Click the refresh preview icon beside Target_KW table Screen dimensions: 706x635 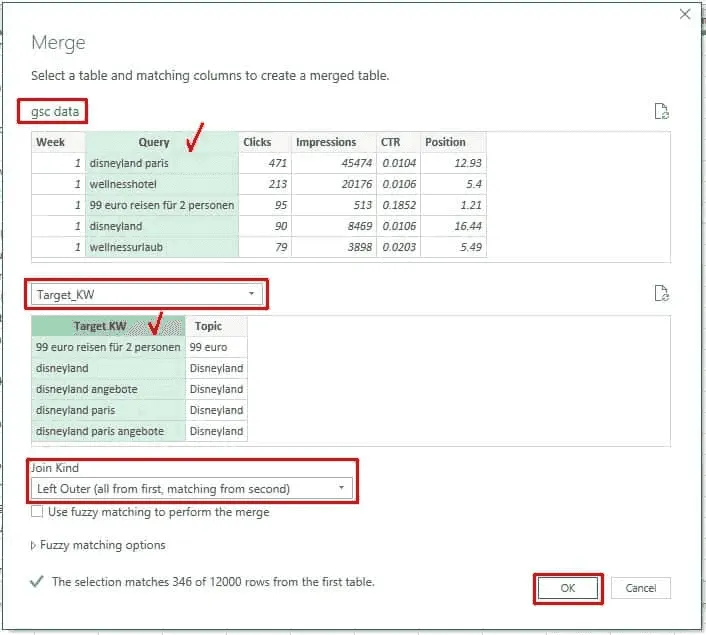coord(660,293)
